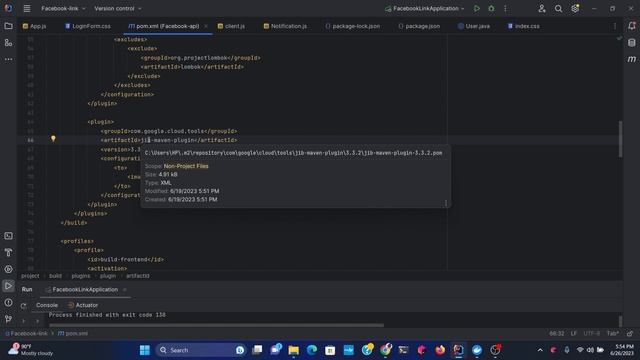This screenshot has width=640, height=360.
Task: Open Maven tool window
Action: [632, 59]
